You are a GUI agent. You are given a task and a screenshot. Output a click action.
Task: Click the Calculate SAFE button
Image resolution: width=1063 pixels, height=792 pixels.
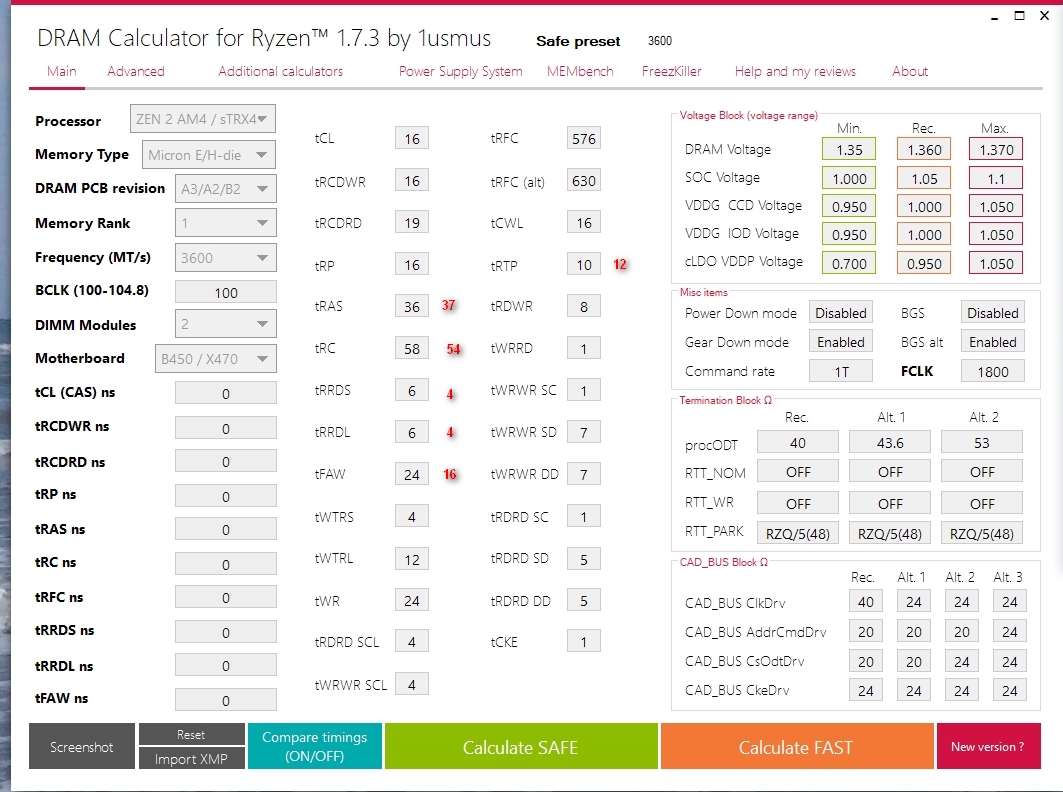[521, 747]
